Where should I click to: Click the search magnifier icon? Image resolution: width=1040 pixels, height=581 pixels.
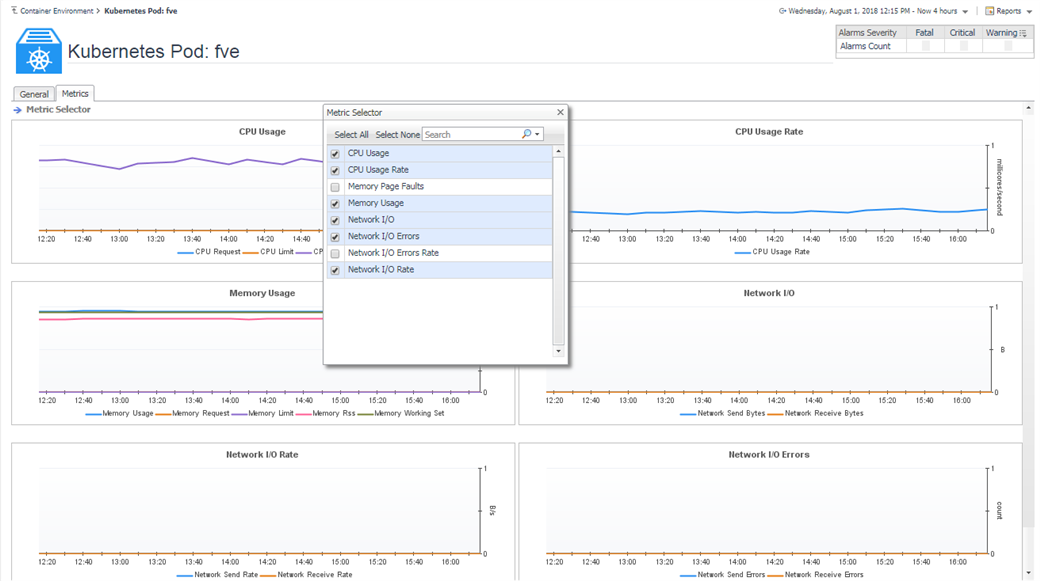click(527, 134)
